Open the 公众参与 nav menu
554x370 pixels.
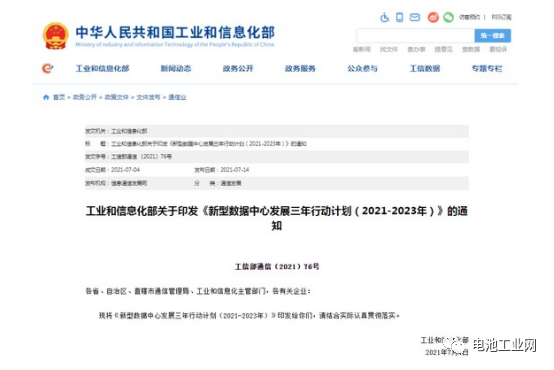pyautogui.click(x=363, y=69)
